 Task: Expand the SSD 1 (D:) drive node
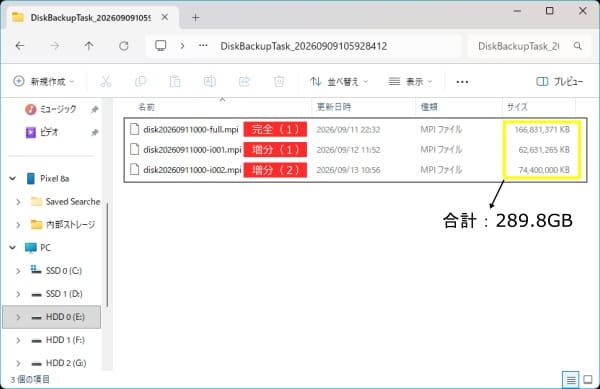18,294
